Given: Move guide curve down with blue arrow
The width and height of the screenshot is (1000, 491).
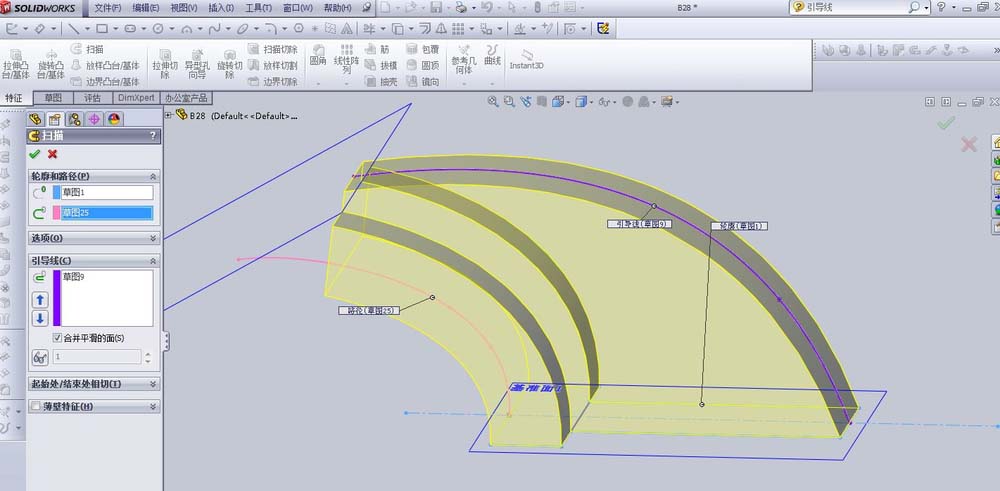Looking at the screenshot, I should 40,318.
